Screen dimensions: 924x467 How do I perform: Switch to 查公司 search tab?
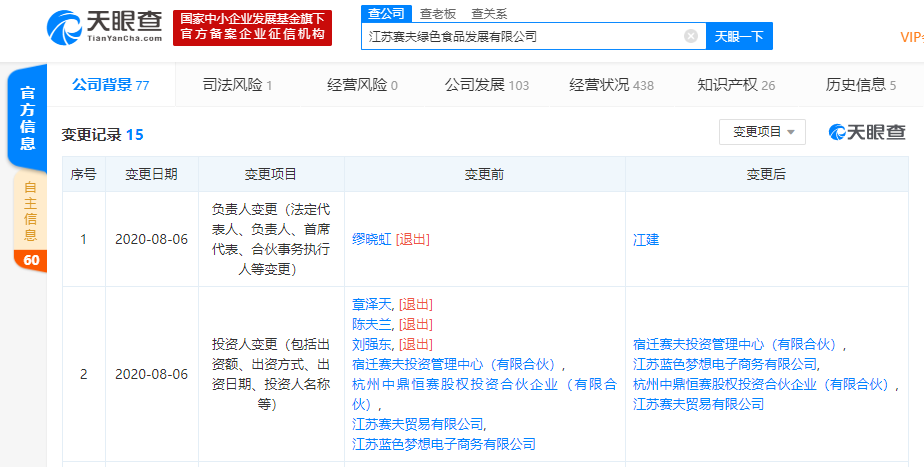click(386, 13)
